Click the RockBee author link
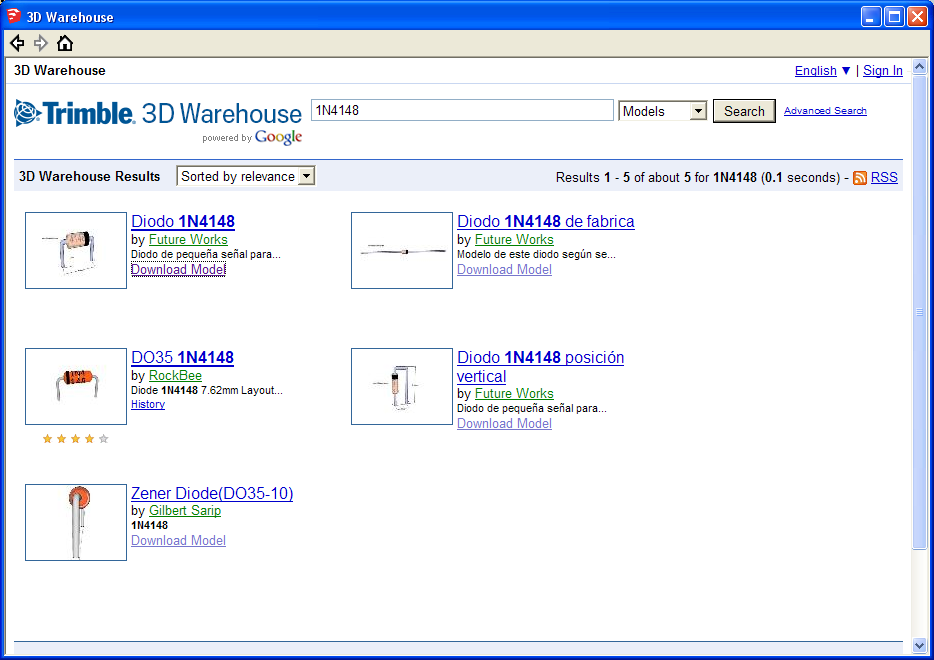Screen dimensions: 934x660 click(175, 376)
